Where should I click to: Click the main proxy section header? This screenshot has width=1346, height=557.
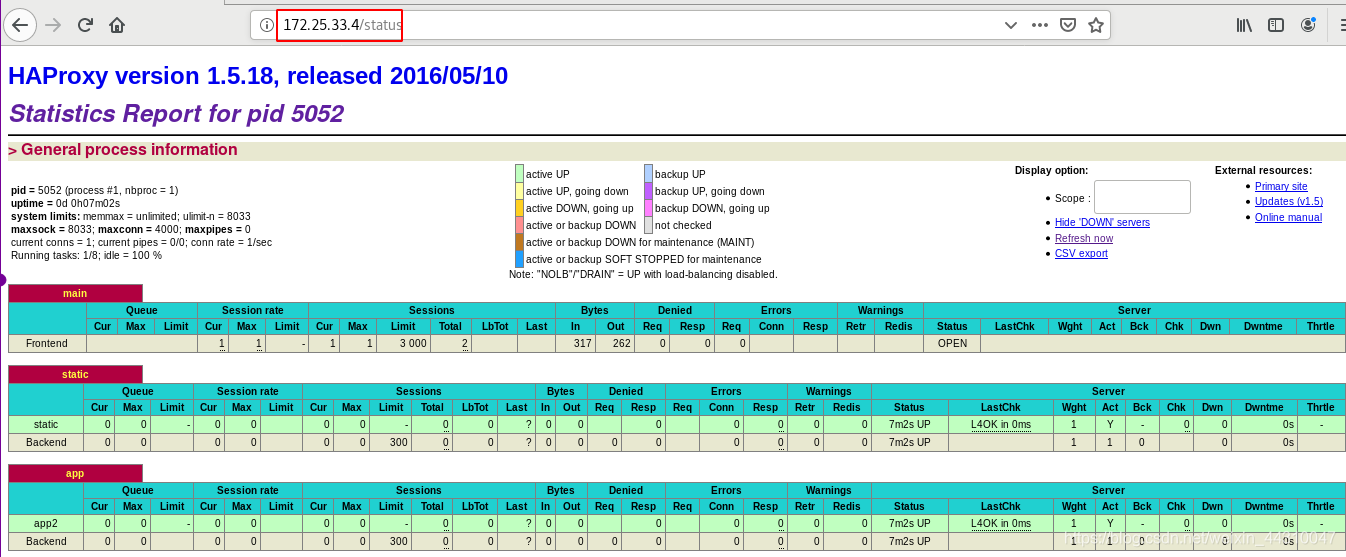tap(75, 293)
